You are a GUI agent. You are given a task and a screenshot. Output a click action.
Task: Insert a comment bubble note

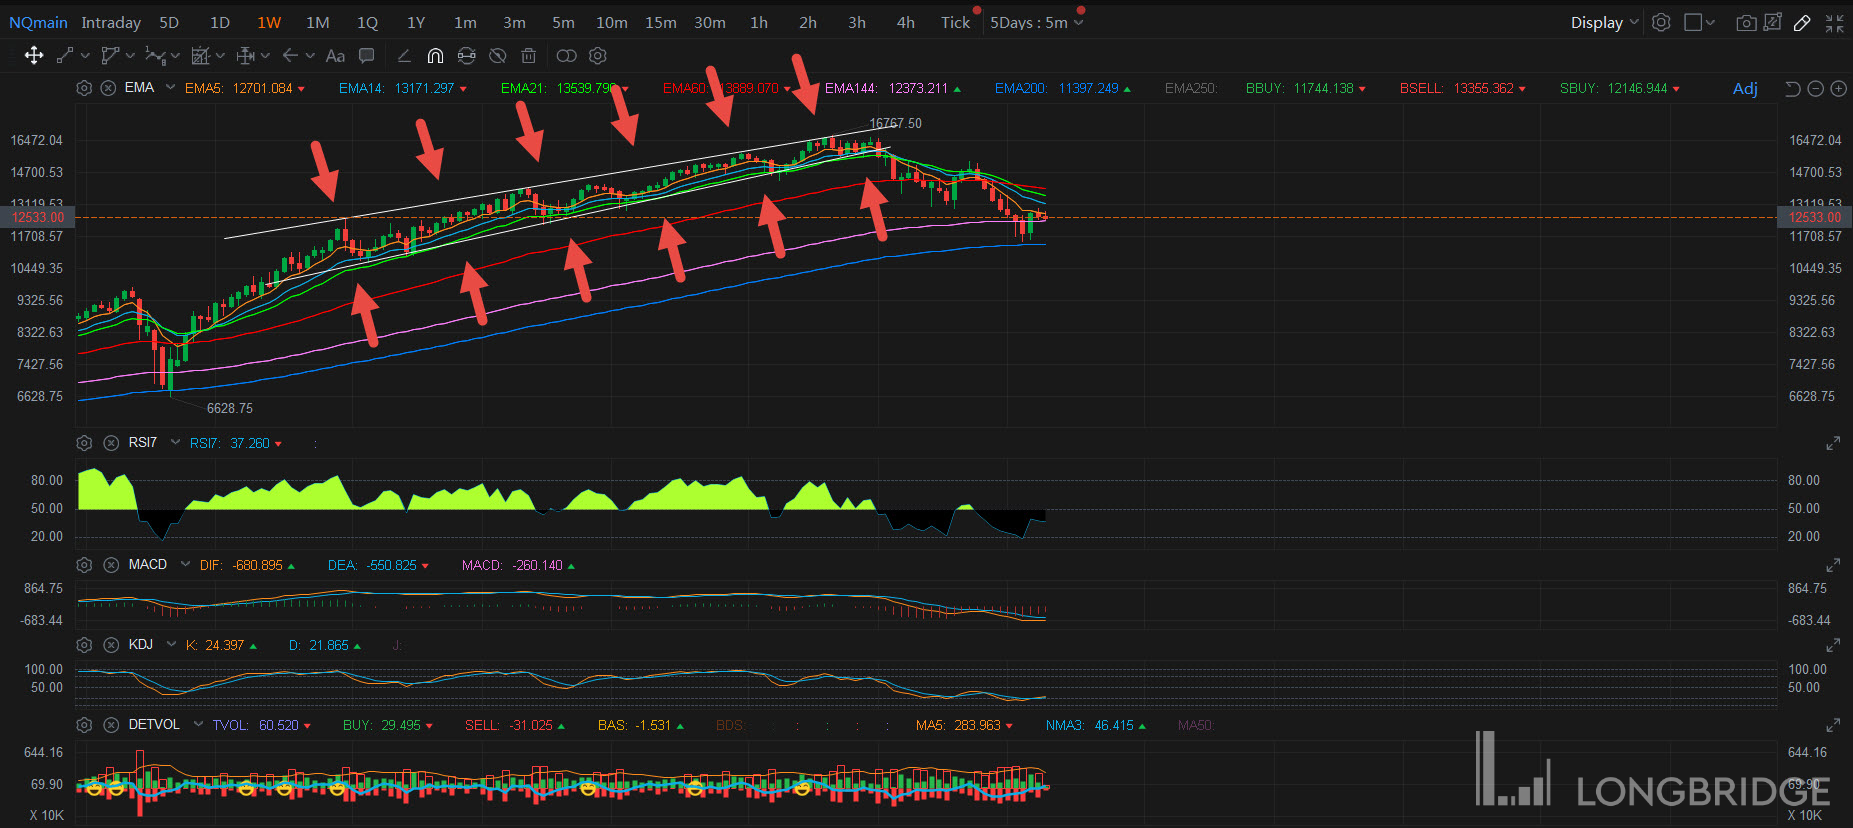coord(367,56)
